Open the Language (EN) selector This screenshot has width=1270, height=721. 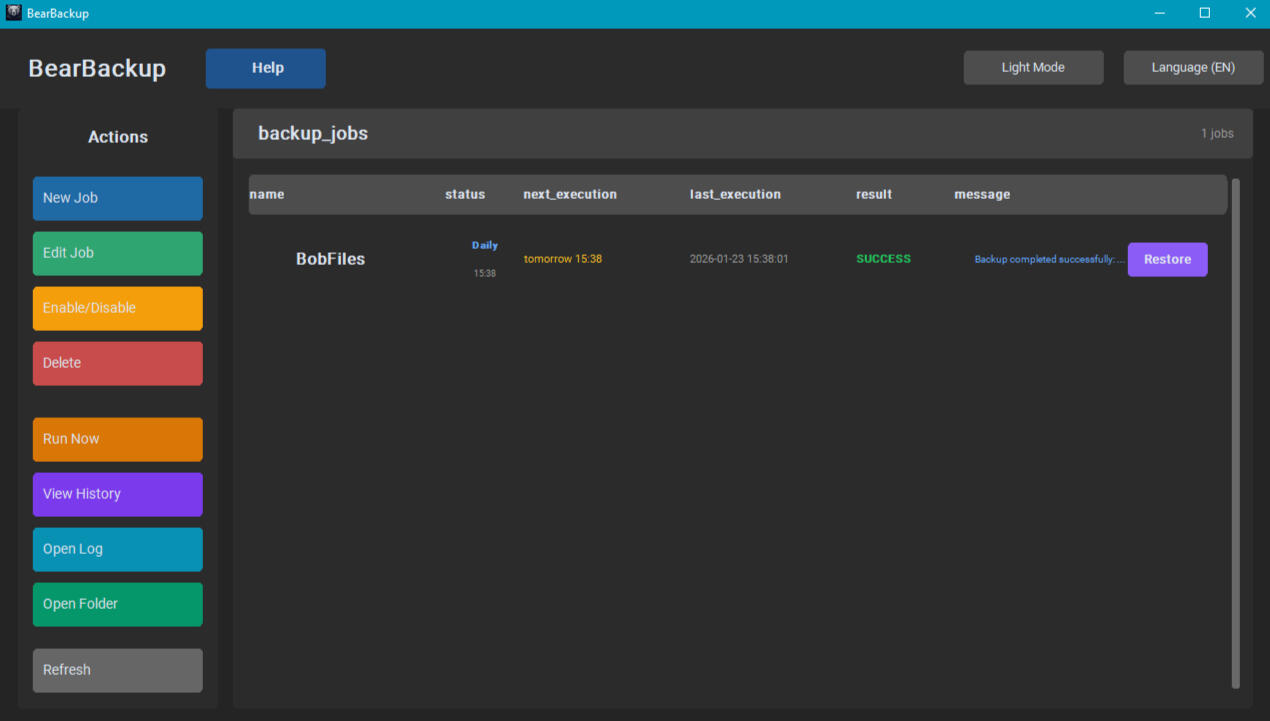[1193, 68]
